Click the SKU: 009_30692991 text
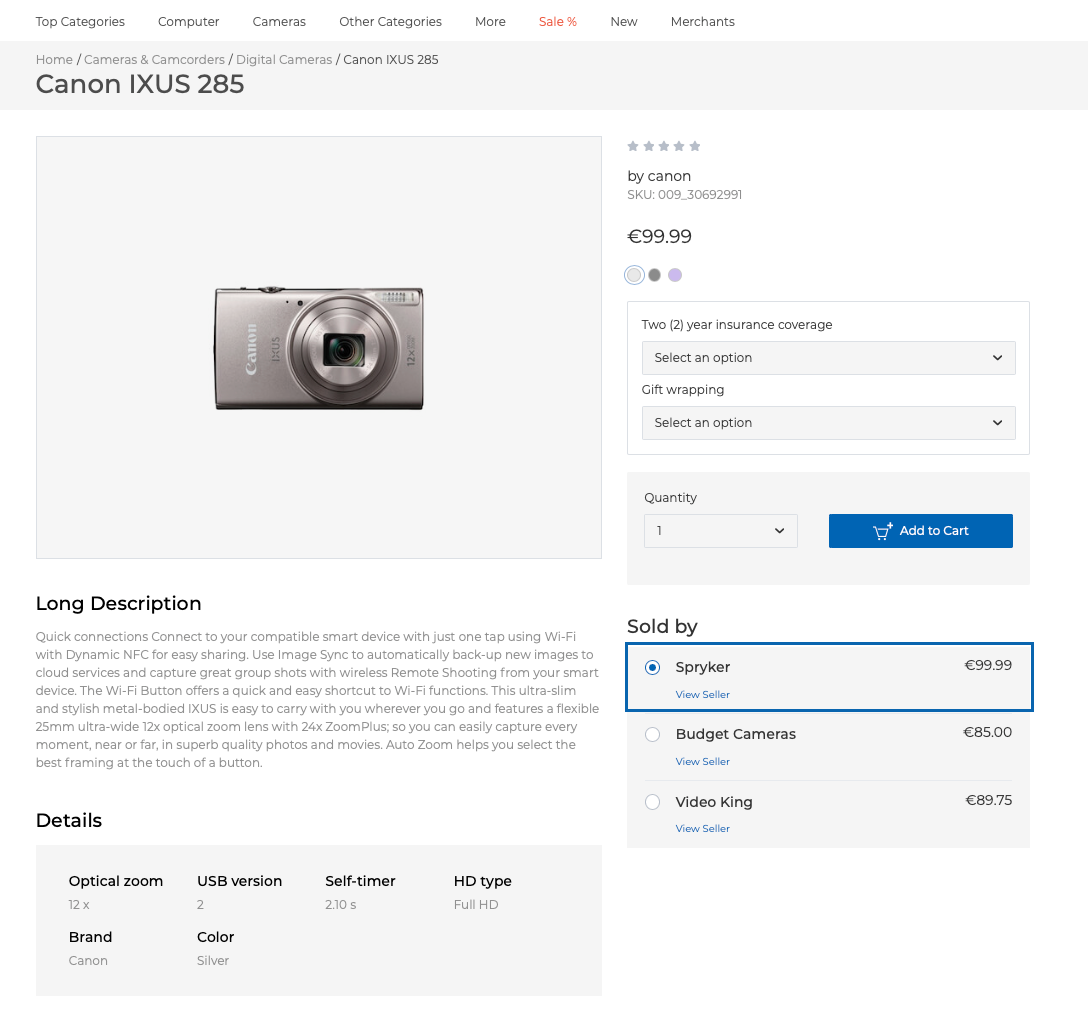Viewport: 1088px width, 1017px height. pyautogui.click(x=685, y=195)
